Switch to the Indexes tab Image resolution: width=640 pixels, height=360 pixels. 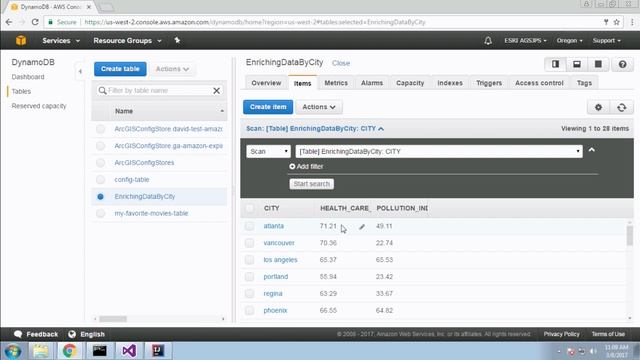(x=450, y=83)
